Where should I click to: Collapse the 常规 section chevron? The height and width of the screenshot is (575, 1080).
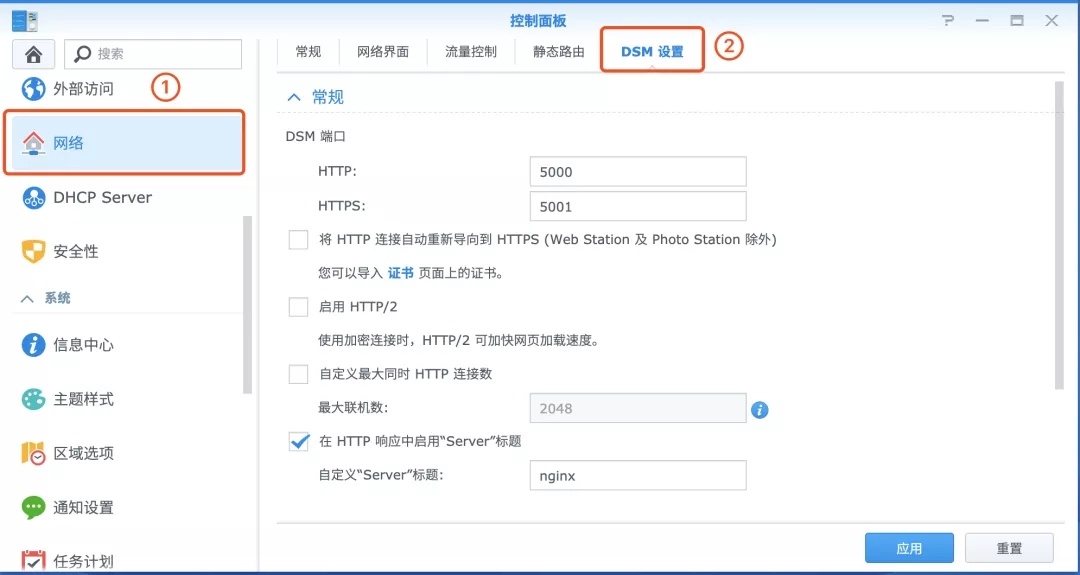(x=294, y=97)
